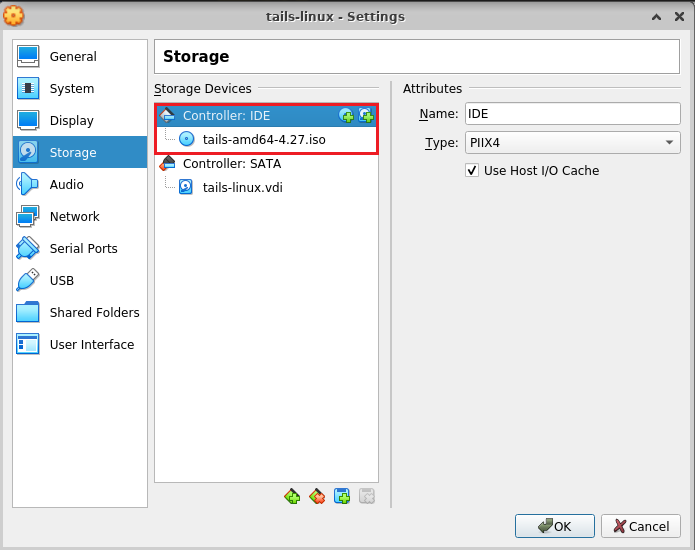Viewport: 695px width, 550px height.
Task: Open the System settings page
Action: pyautogui.click(x=80, y=88)
